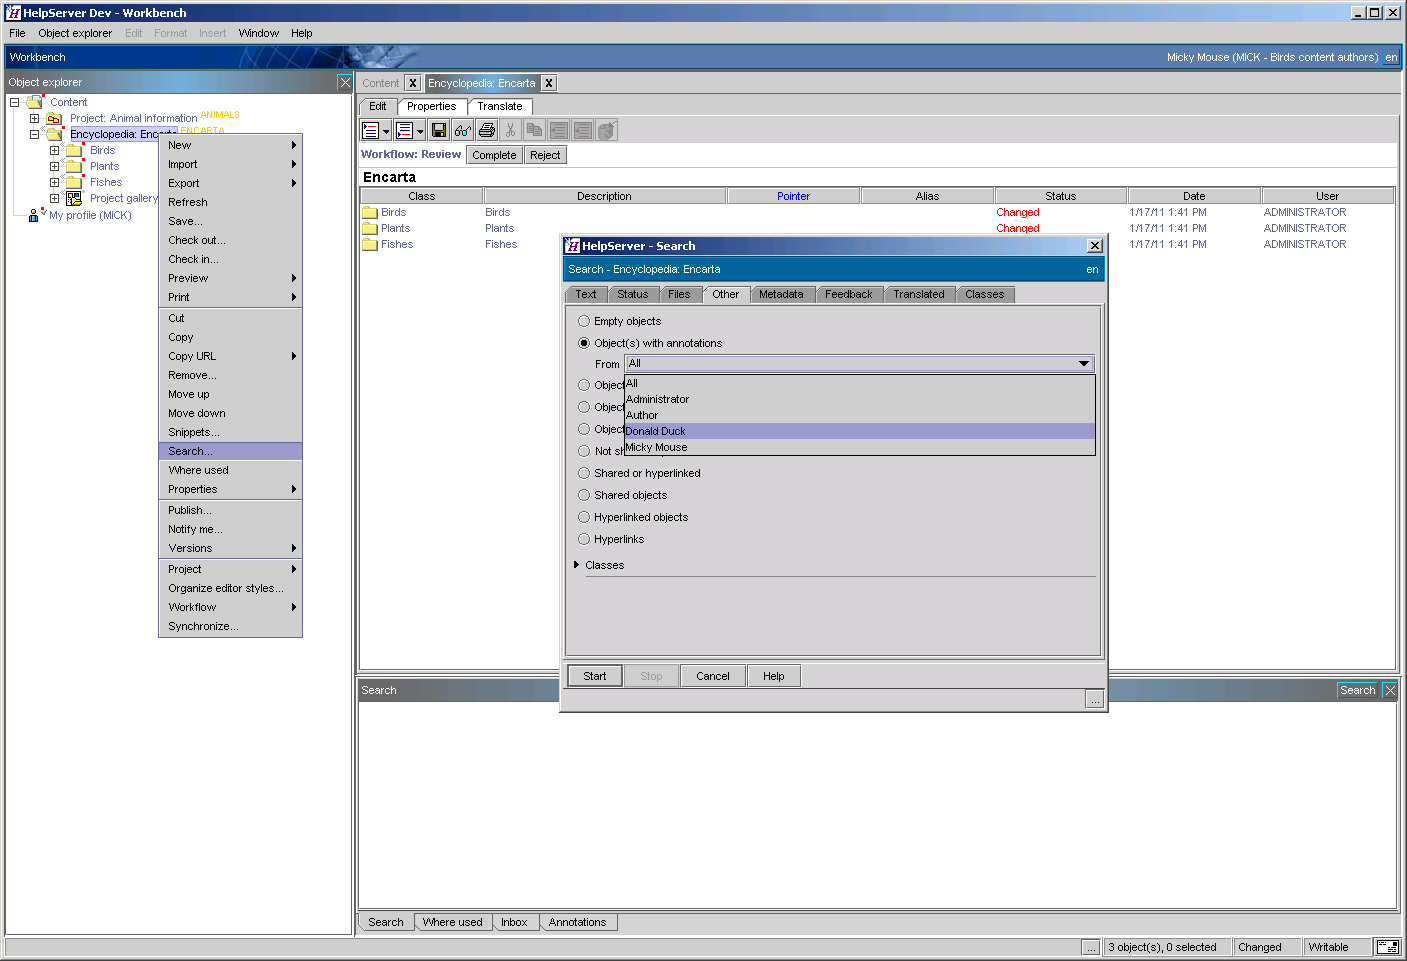Switch to the Translated search tab

[919, 294]
